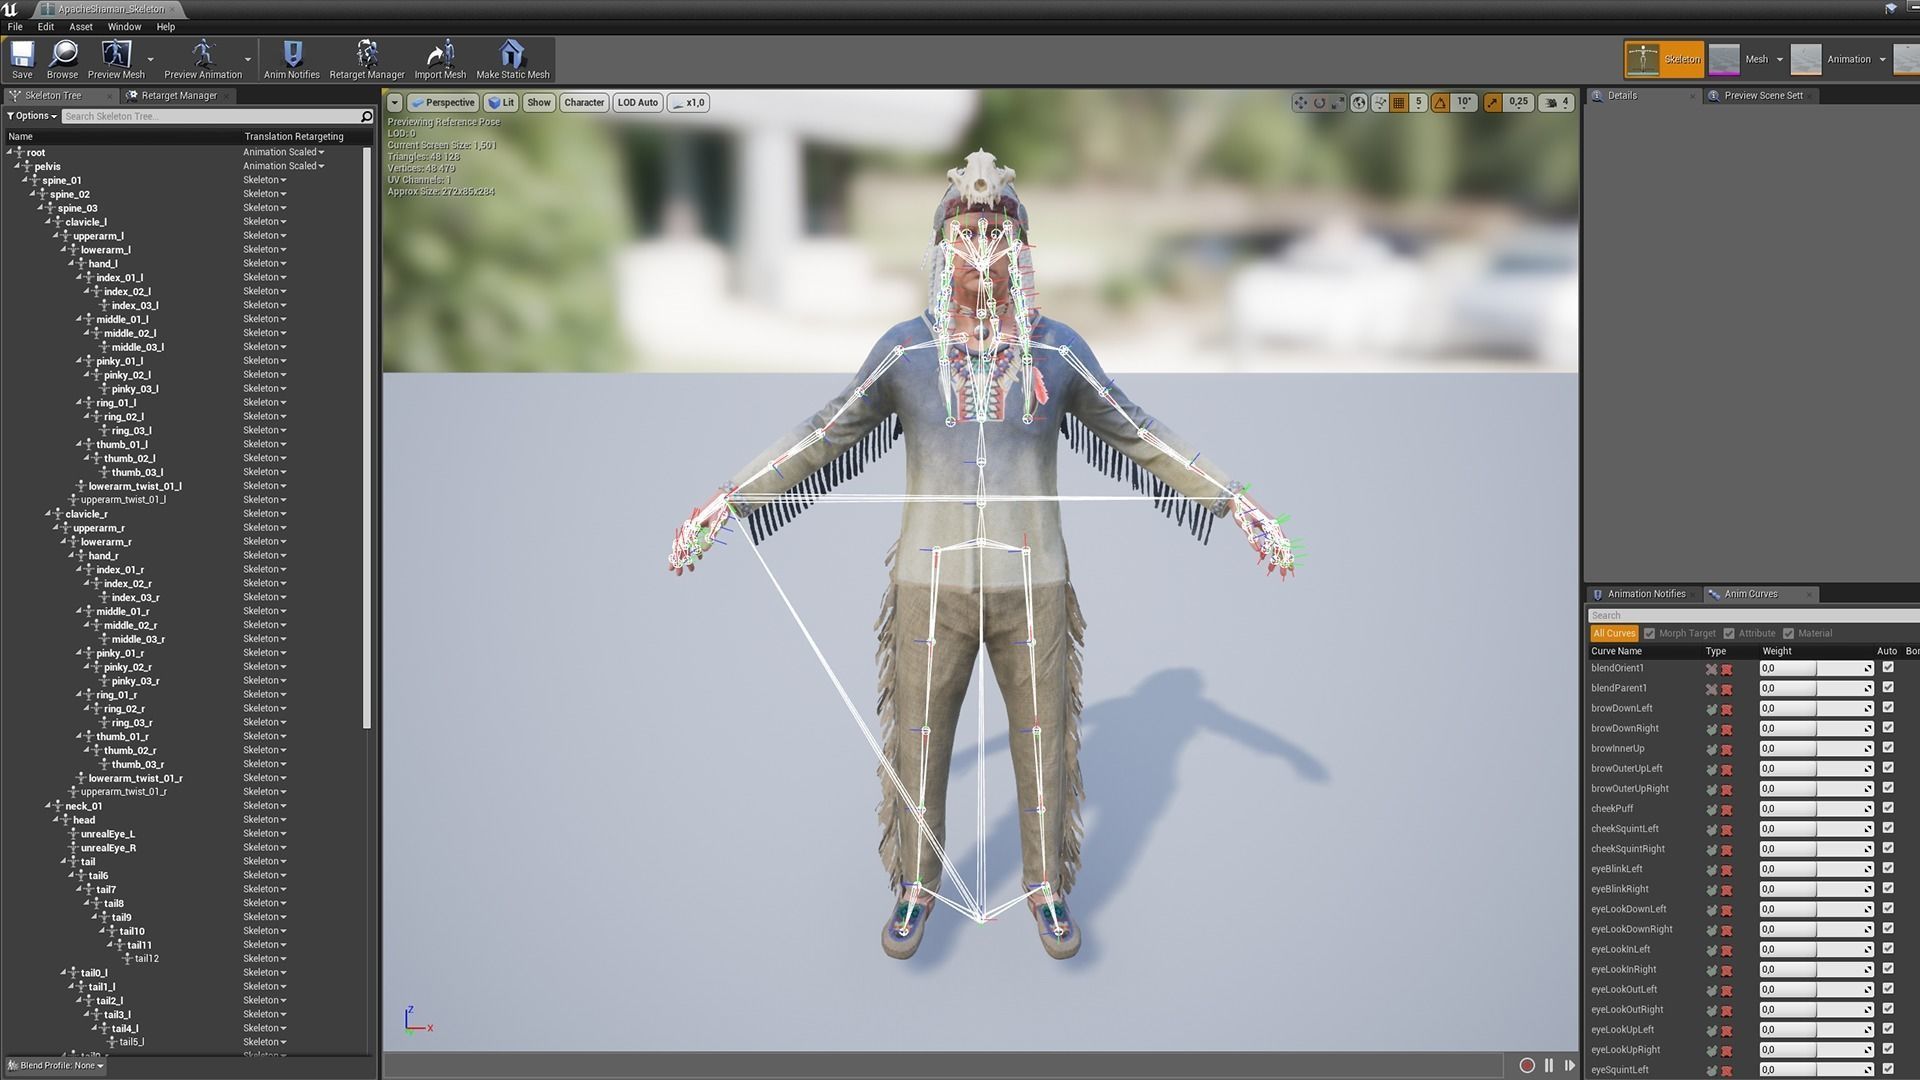Click the record button under the viewport

coord(1527,1066)
